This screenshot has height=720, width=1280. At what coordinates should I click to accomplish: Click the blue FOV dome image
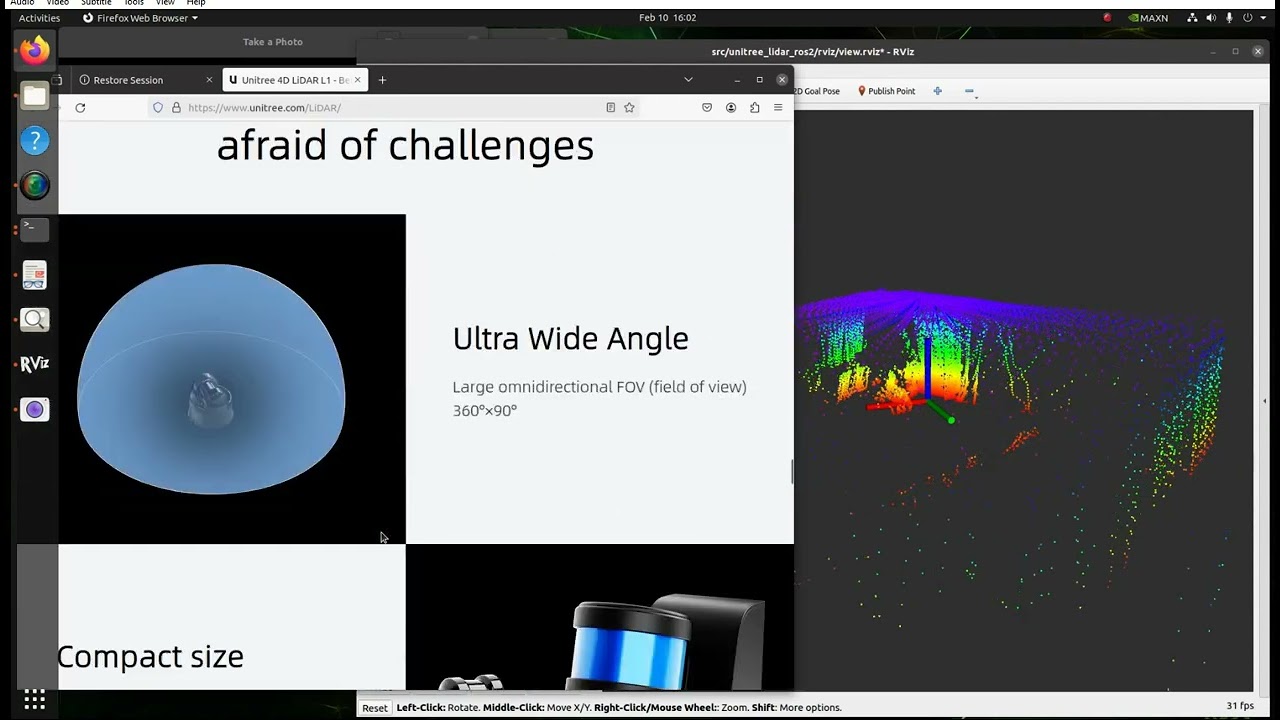pos(211,379)
